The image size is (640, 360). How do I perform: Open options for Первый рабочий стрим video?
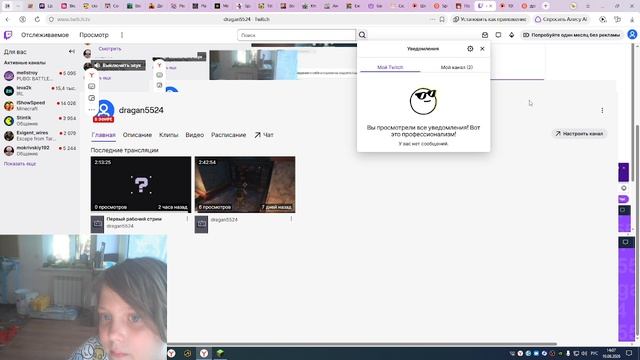(x=187, y=219)
